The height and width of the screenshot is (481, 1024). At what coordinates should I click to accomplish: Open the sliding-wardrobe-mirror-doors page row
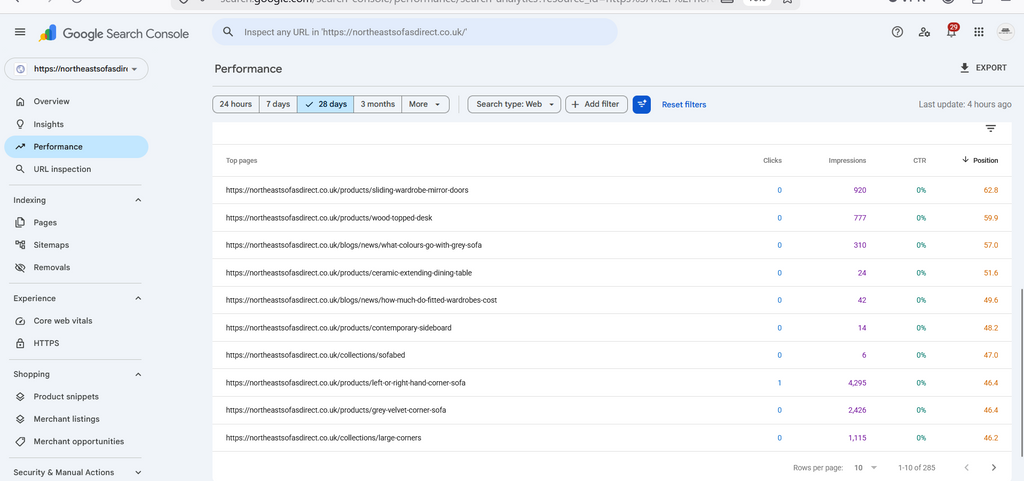pyautogui.click(x=611, y=190)
